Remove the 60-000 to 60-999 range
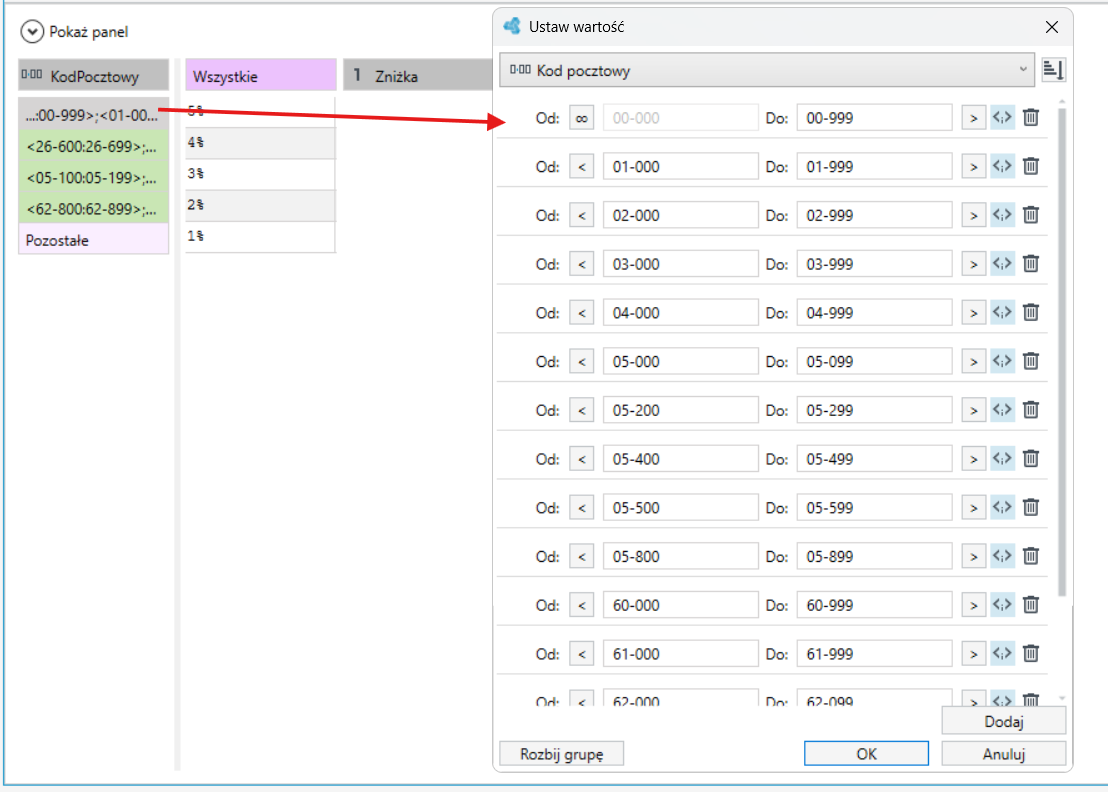Screen dimensions: 1108x792 tap(1031, 605)
